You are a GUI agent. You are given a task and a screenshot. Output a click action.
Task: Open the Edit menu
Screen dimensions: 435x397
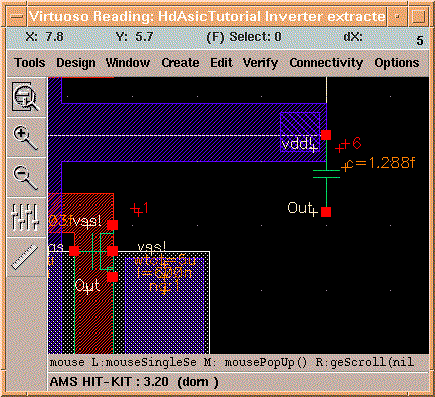point(221,63)
